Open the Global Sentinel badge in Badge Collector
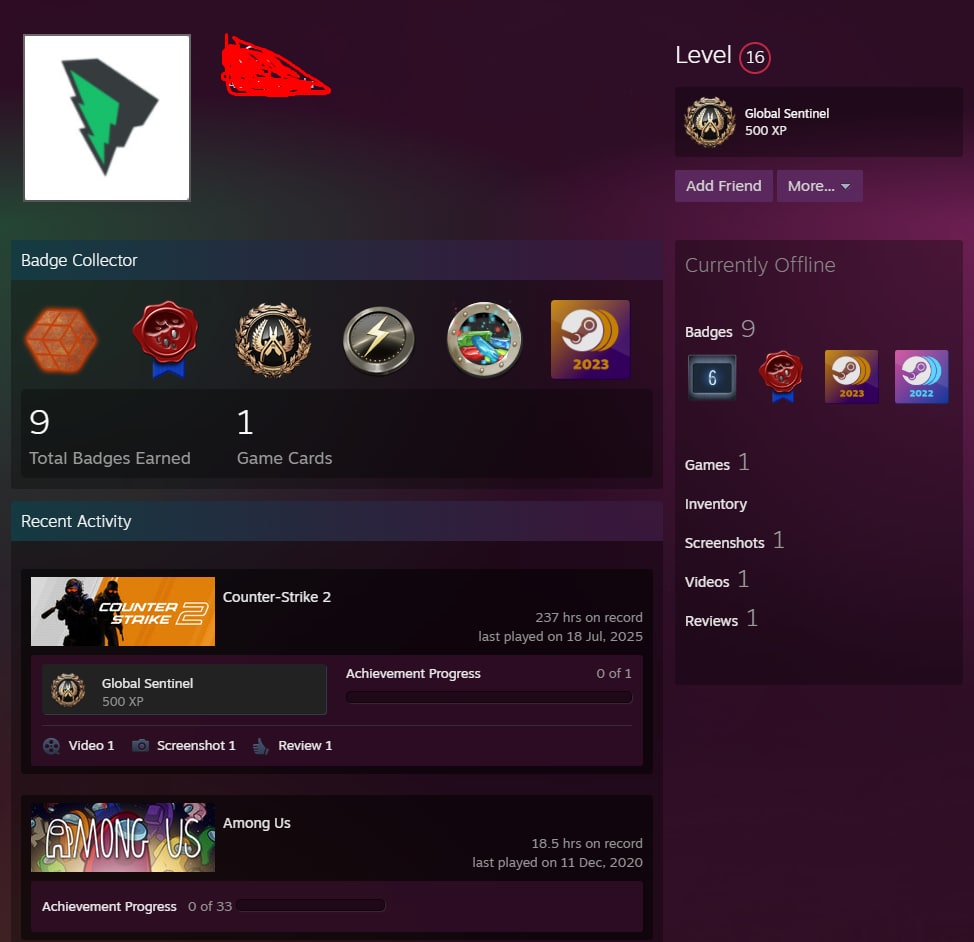The height and width of the screenshot is (942, 974). click(273, 340)
